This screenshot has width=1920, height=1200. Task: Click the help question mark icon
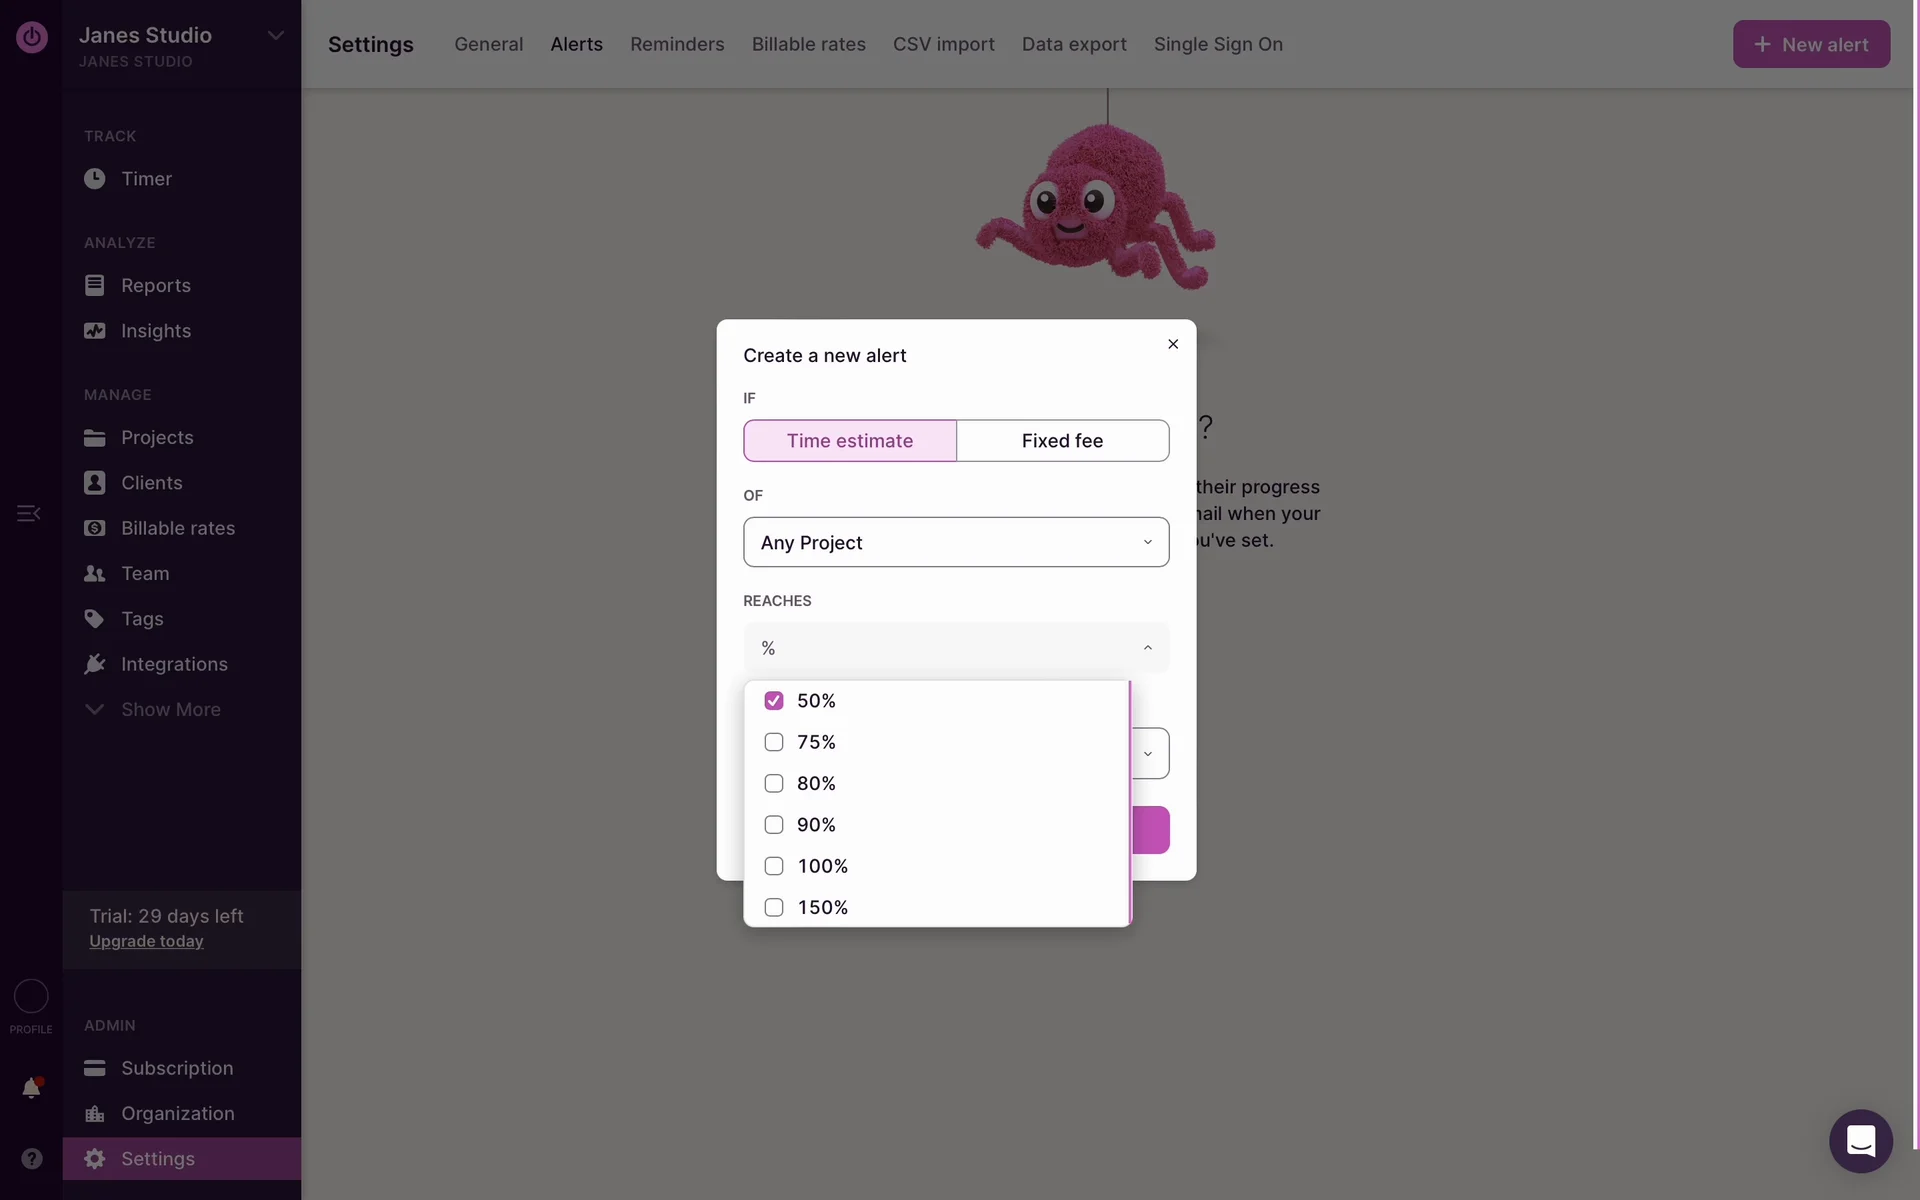click(x=31, y=1158)
